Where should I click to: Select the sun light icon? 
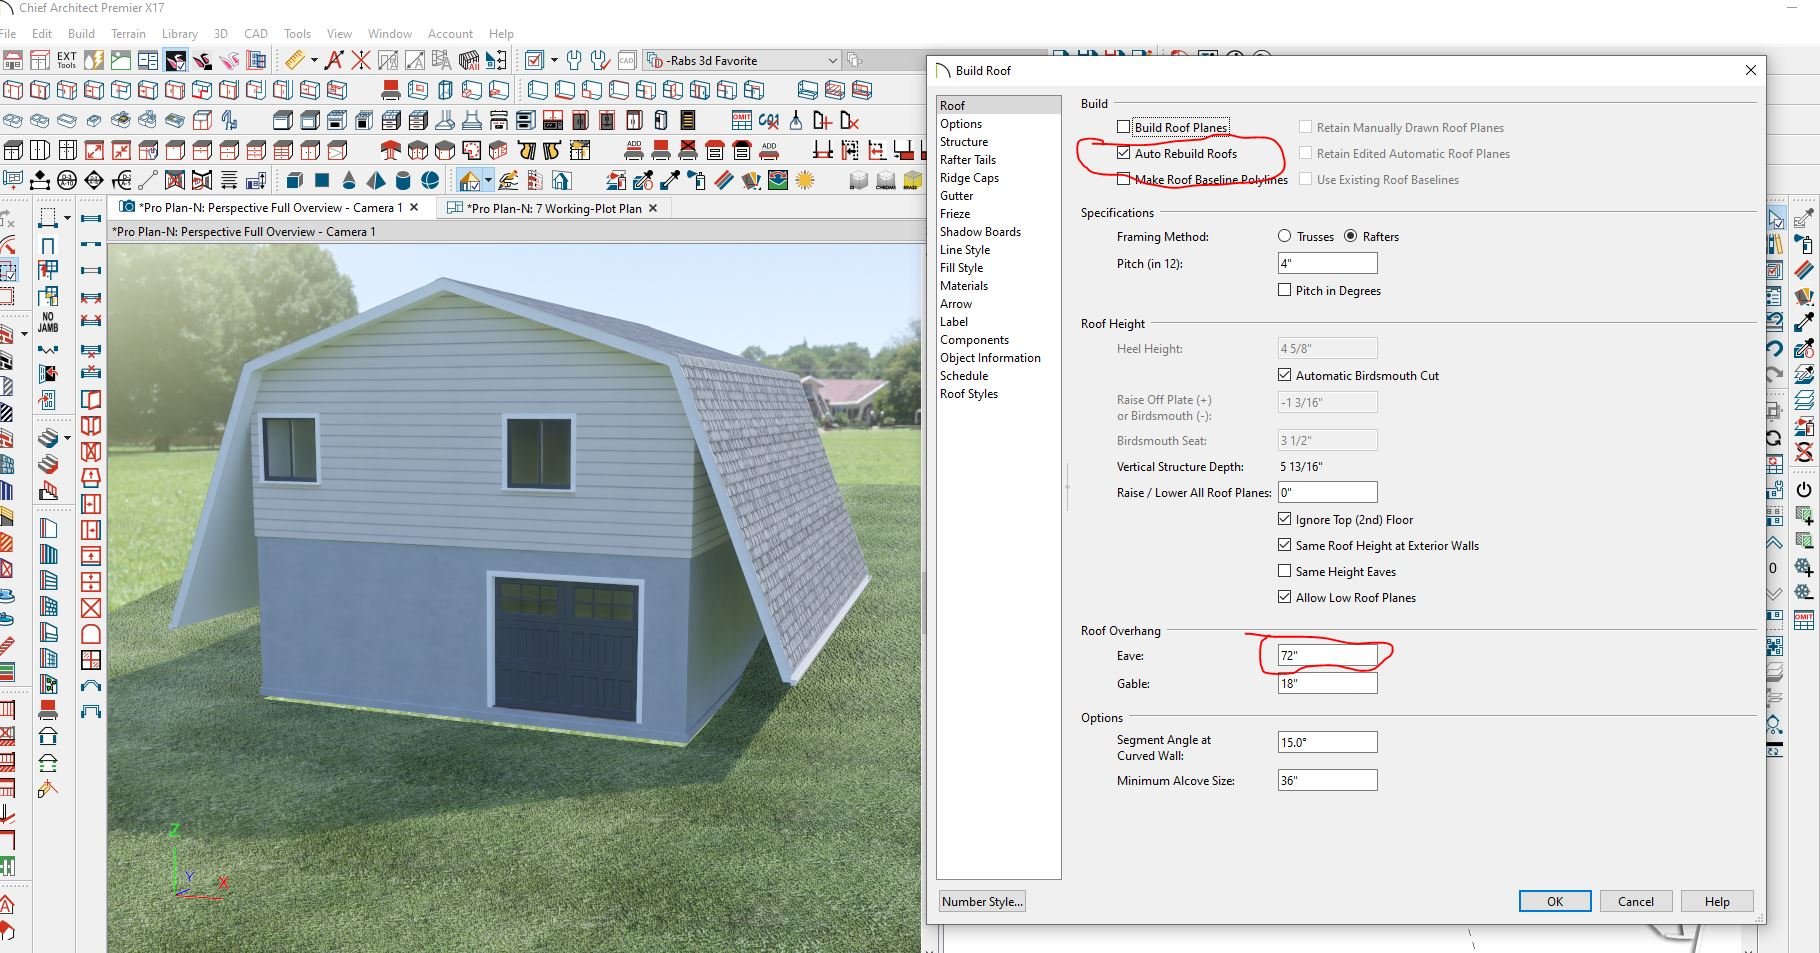(805, 180)
